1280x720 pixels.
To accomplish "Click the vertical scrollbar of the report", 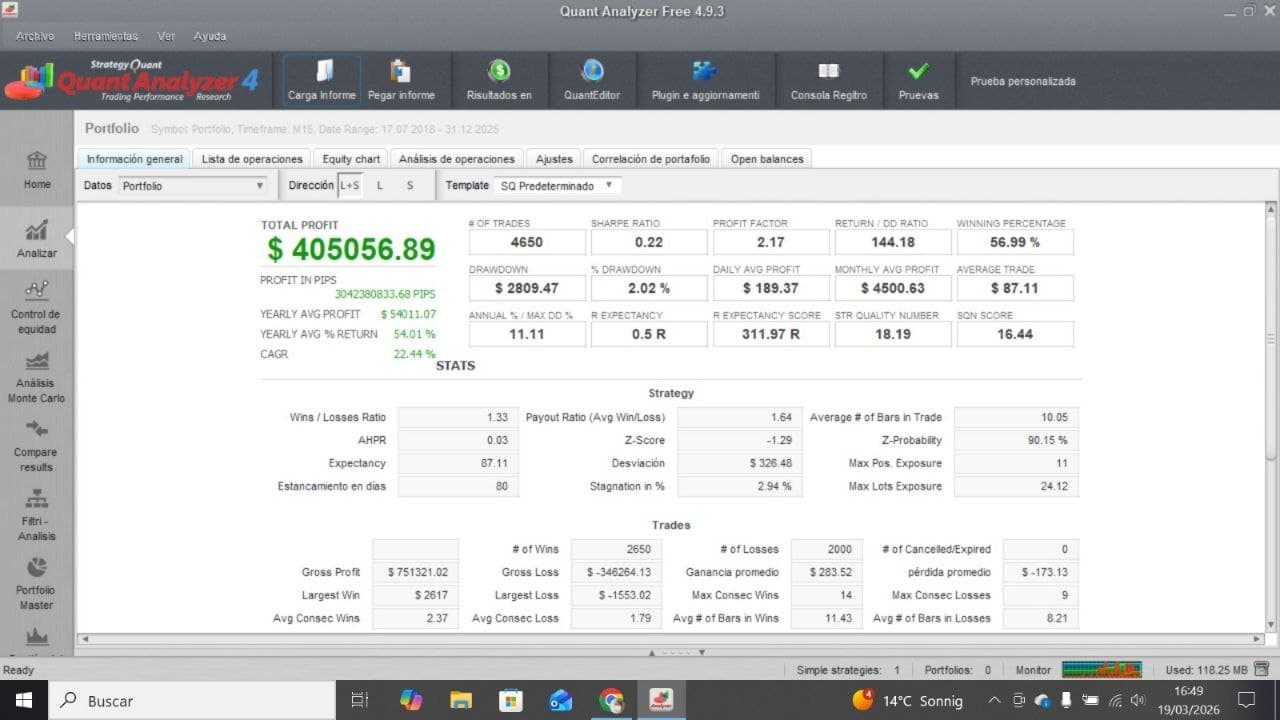I will click(x=1271, y=415).
